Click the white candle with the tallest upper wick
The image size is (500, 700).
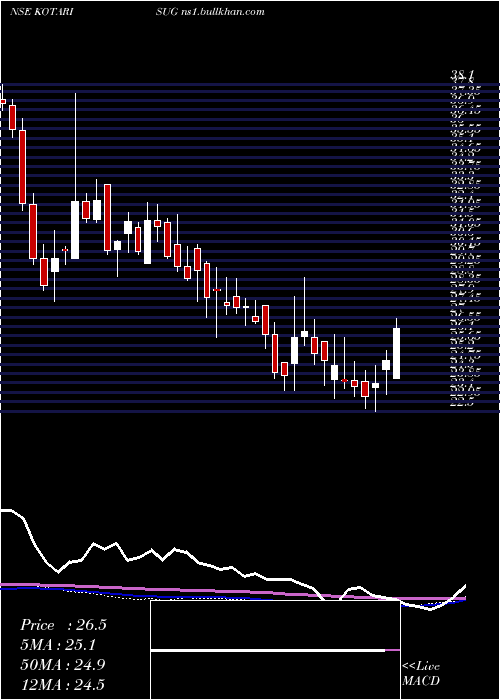(75, 230)
